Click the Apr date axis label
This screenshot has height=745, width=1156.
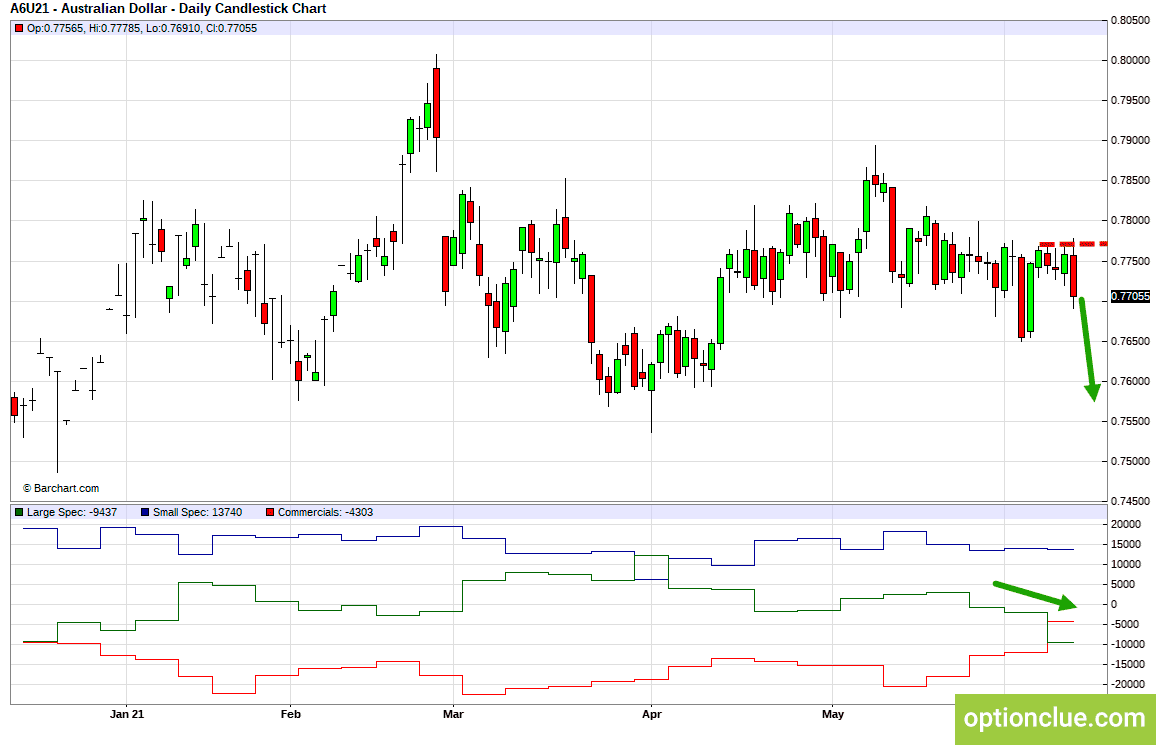click(x=652, y=714)
